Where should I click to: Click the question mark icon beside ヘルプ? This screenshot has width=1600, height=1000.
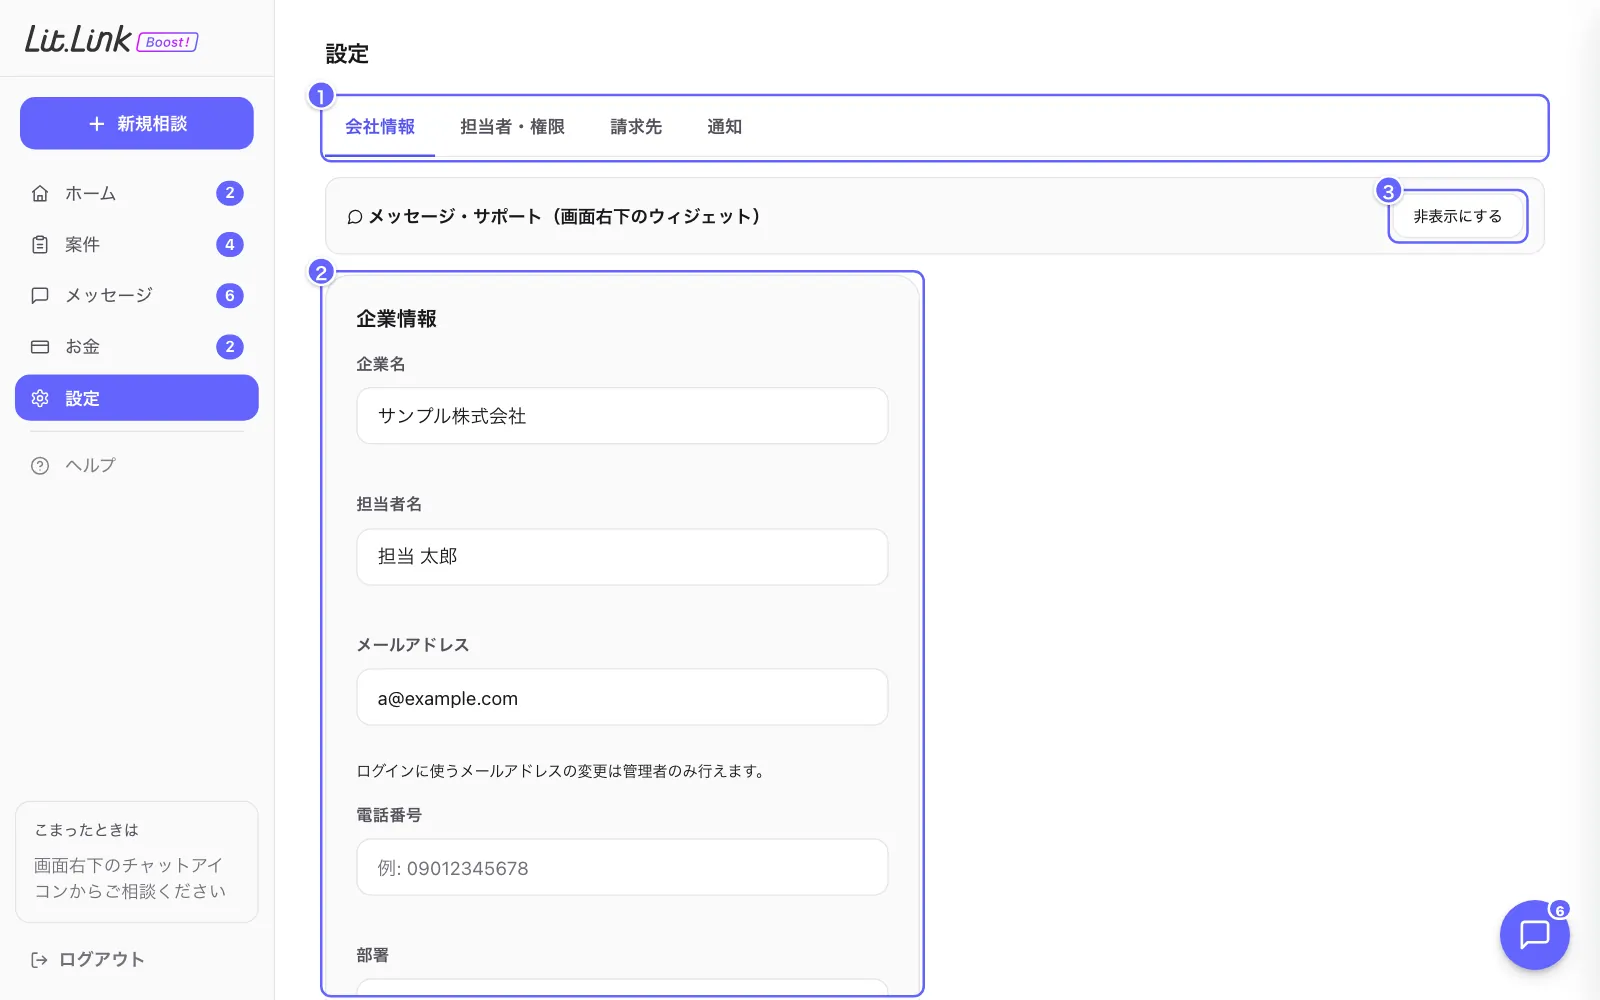coord(40,465)
